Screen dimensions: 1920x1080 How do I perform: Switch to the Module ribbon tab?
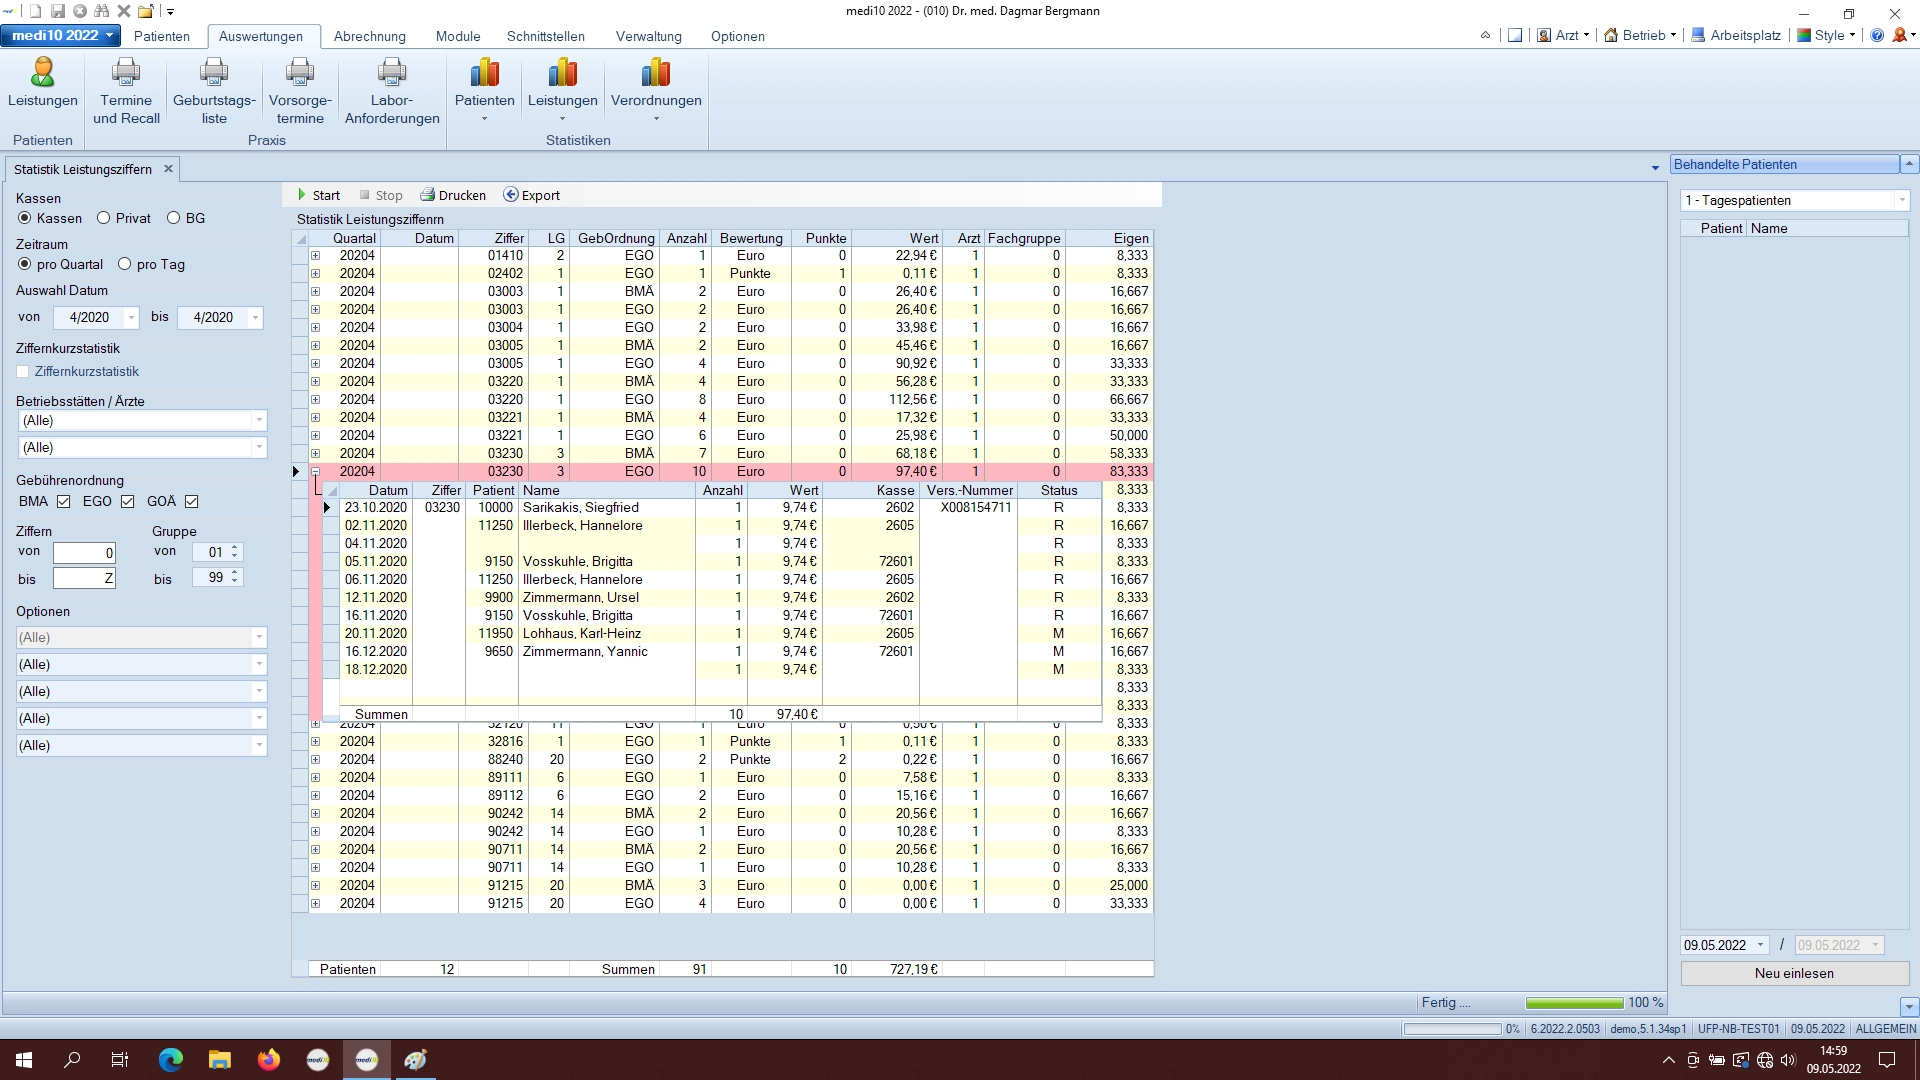coord(458,36)
